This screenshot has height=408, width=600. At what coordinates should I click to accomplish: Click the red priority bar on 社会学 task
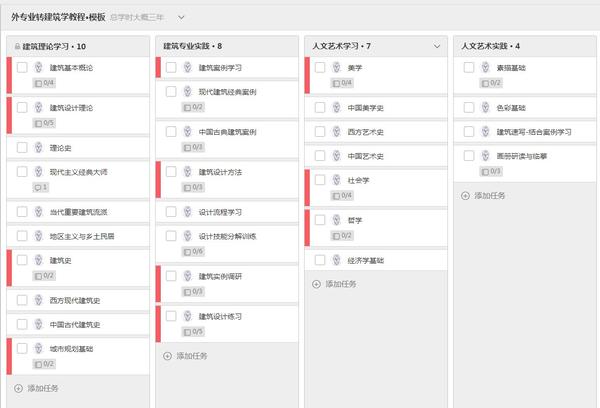pyautogui.click(x=307, y=188)
